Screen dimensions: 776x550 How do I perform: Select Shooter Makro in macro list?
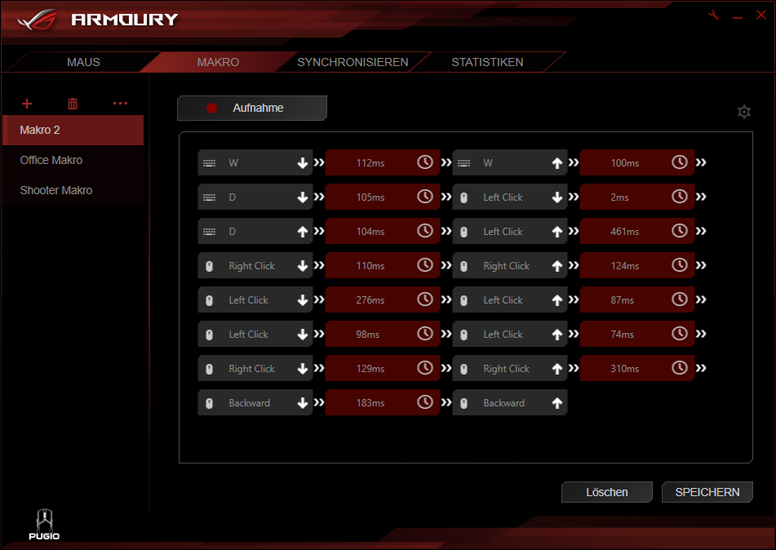coord(73,191)
